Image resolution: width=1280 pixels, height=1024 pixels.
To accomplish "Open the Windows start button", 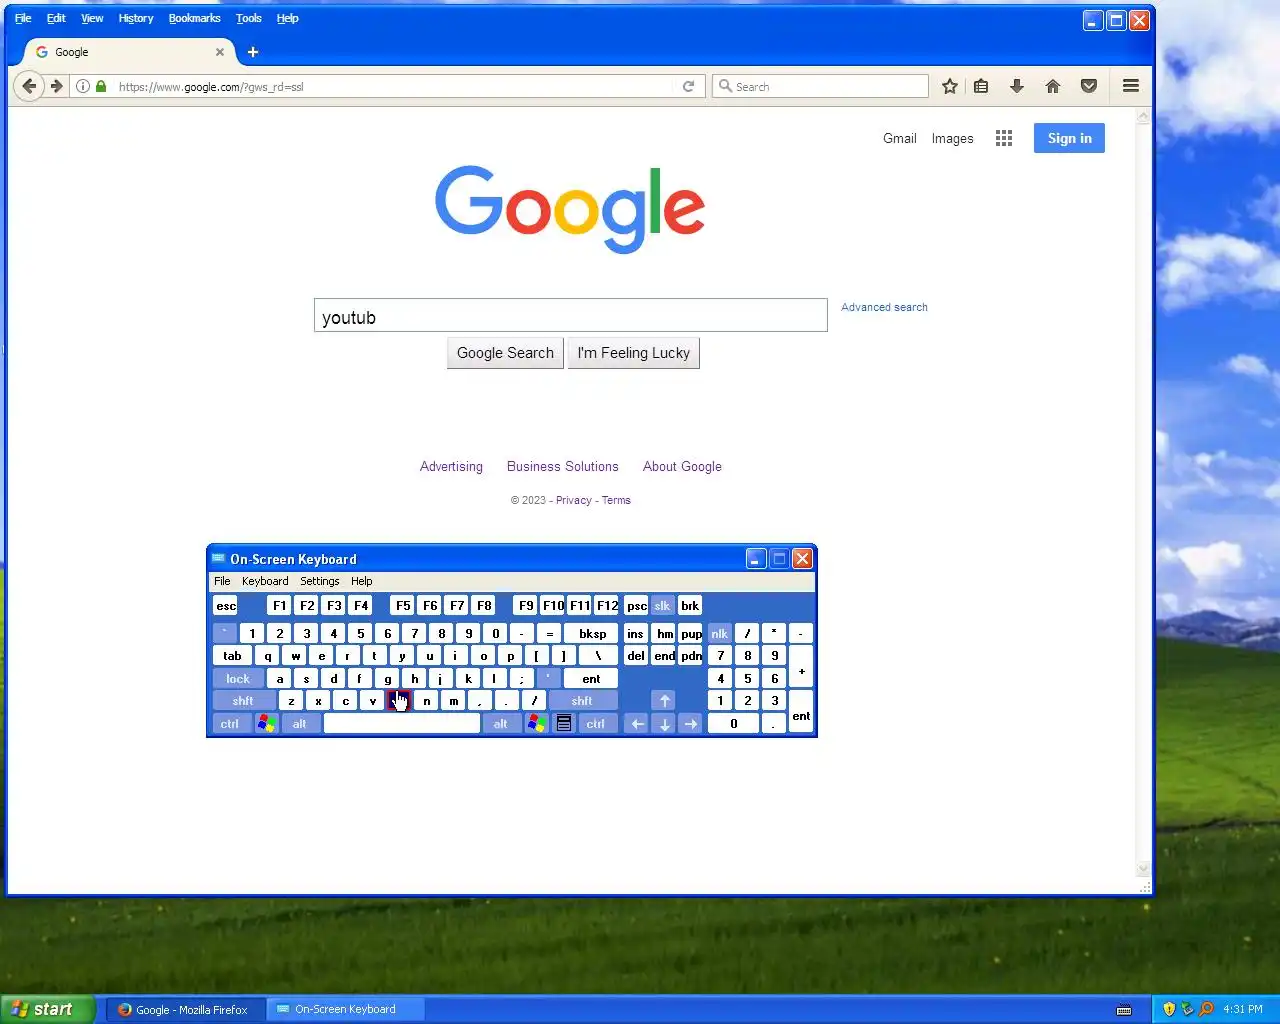I will (x=48, y=1009).
